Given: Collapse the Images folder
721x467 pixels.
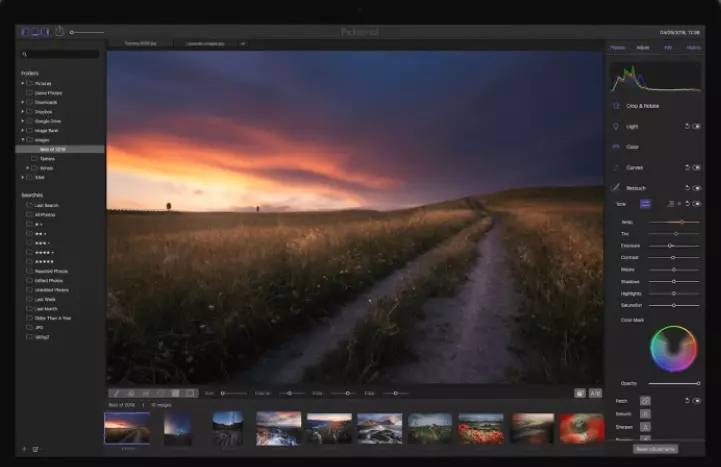Looking at the screenshot, I should [23, 140].
